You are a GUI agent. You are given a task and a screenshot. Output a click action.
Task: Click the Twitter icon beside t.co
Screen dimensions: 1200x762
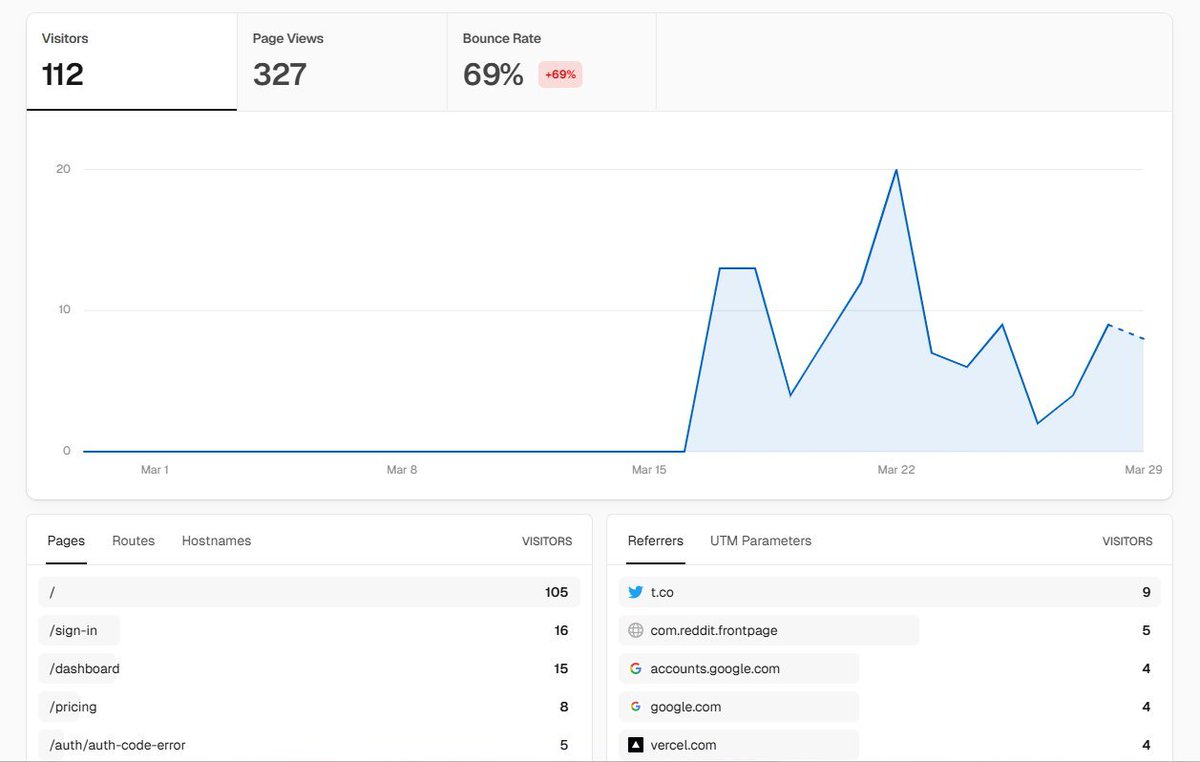tap(635, 592)
